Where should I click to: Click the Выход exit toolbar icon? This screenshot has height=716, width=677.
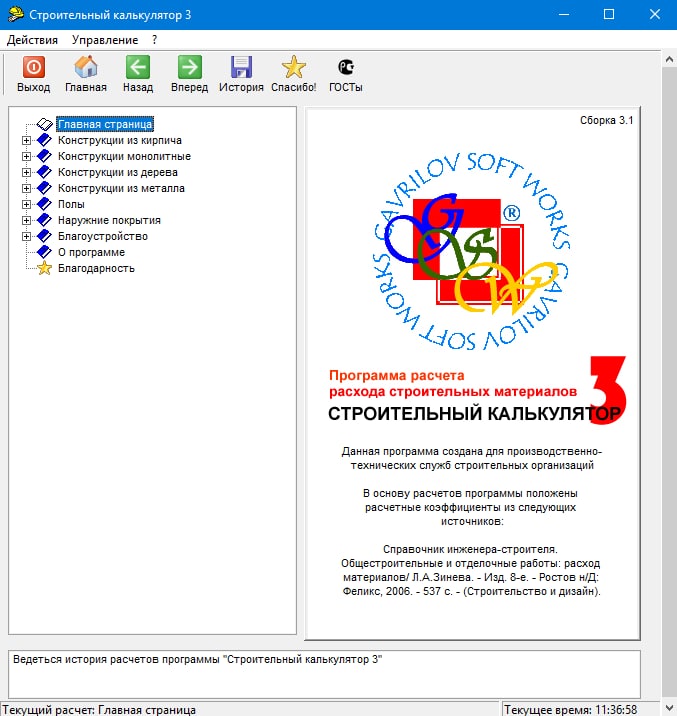point(34,67)
